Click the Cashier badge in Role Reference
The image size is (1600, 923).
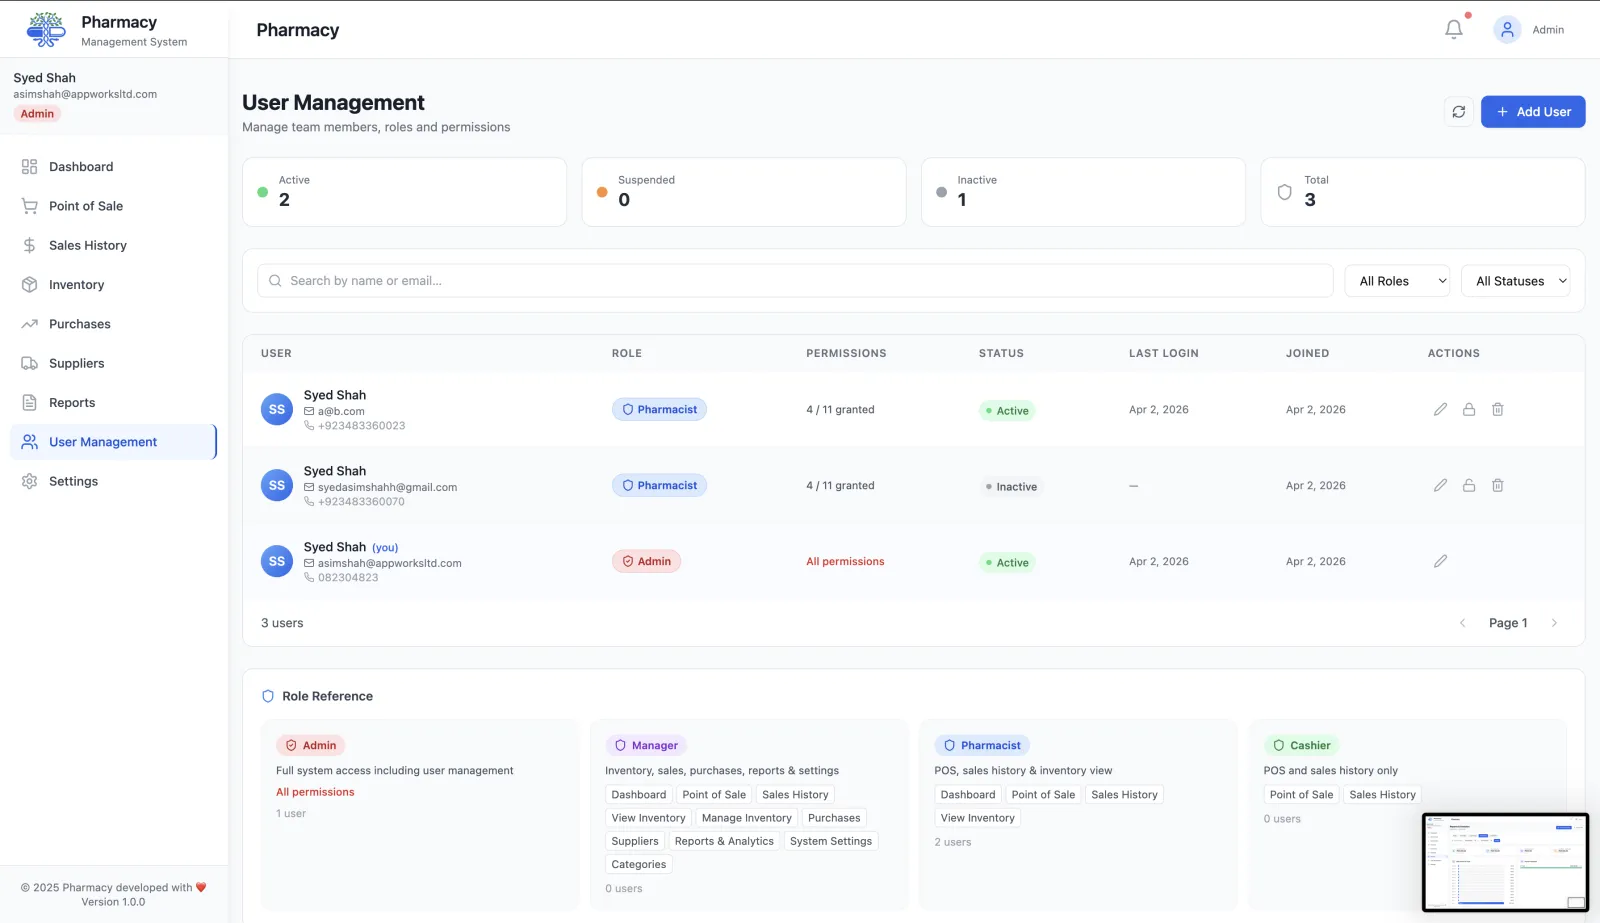click(1302, 745)
